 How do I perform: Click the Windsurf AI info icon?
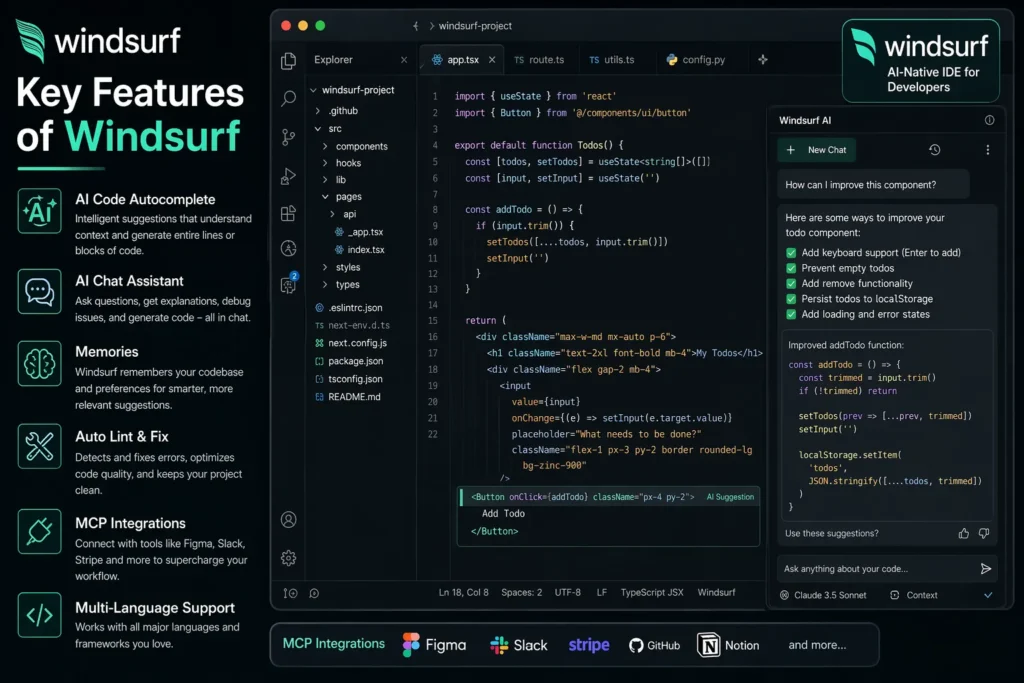[989, 120]
